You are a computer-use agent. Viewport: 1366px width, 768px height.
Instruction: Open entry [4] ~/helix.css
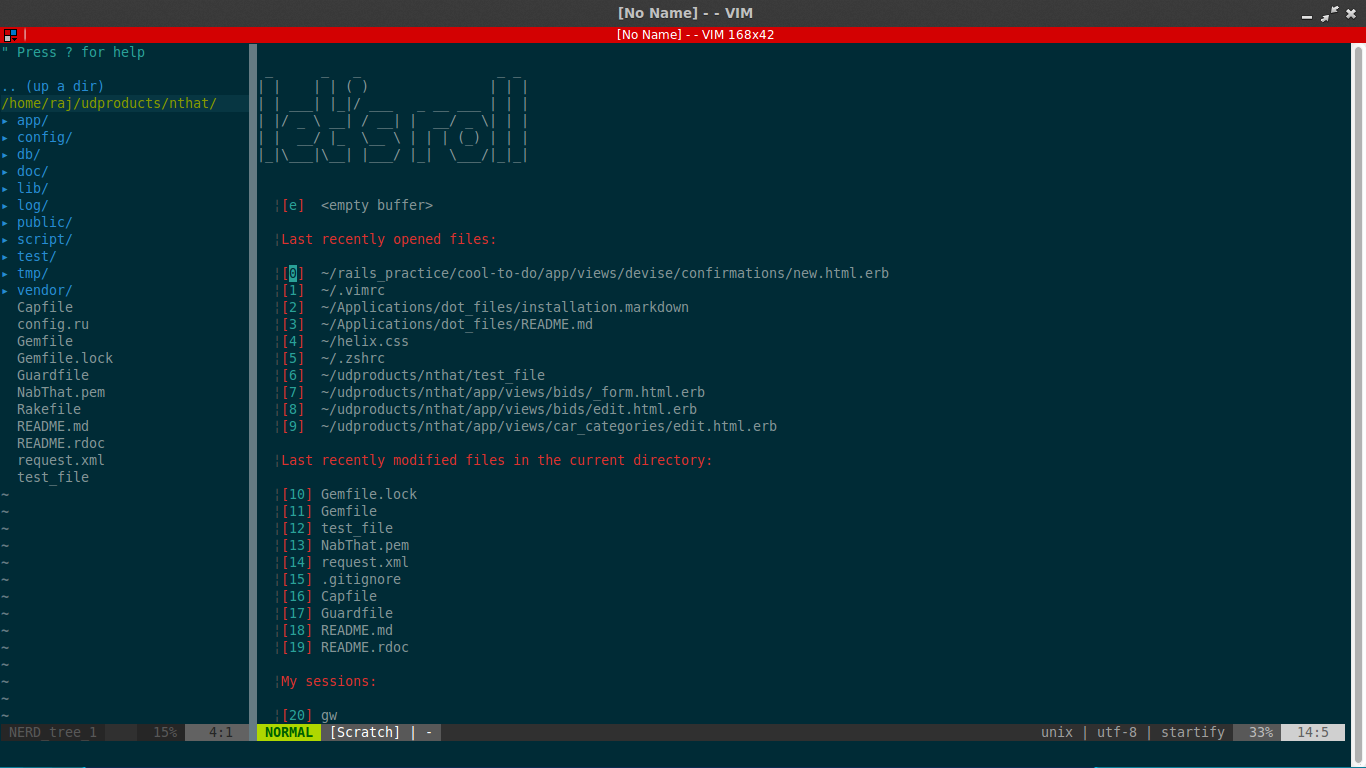pos(345,342)
